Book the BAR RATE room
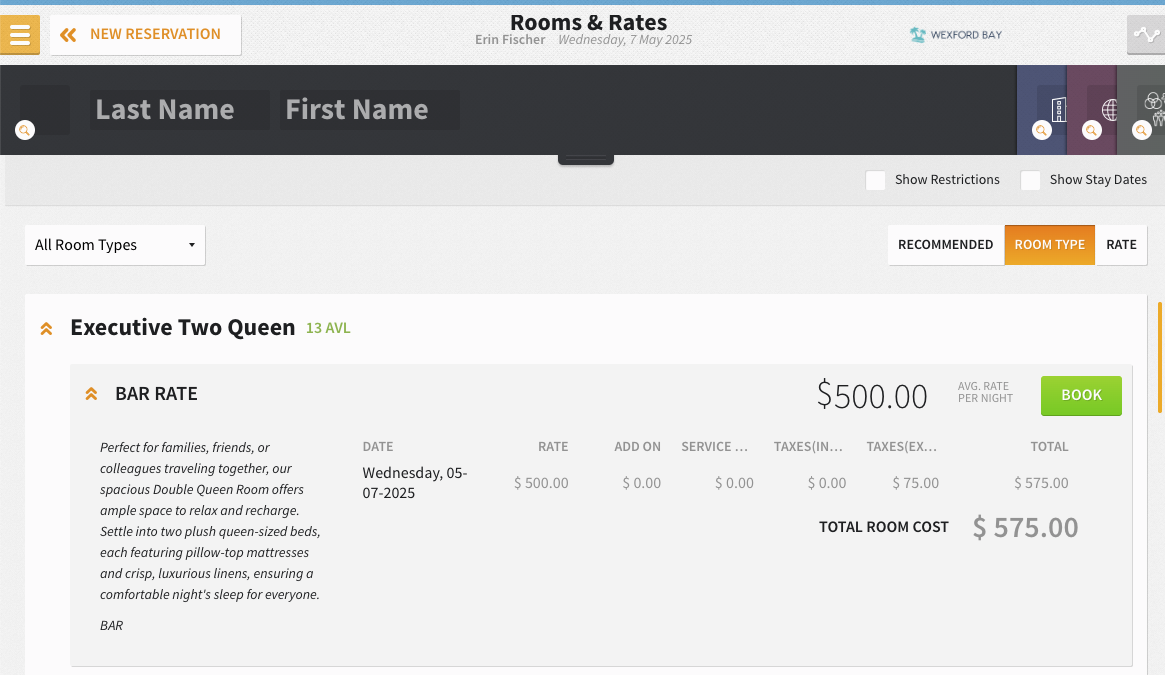1165x675 pixels. [1081, 395]
